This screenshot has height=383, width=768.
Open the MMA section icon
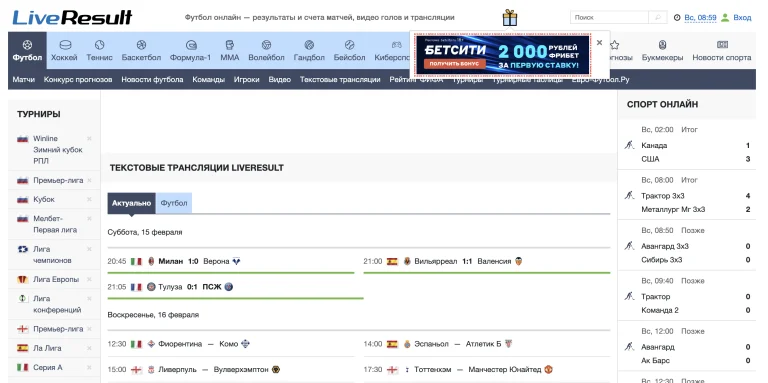pos(229,45)
